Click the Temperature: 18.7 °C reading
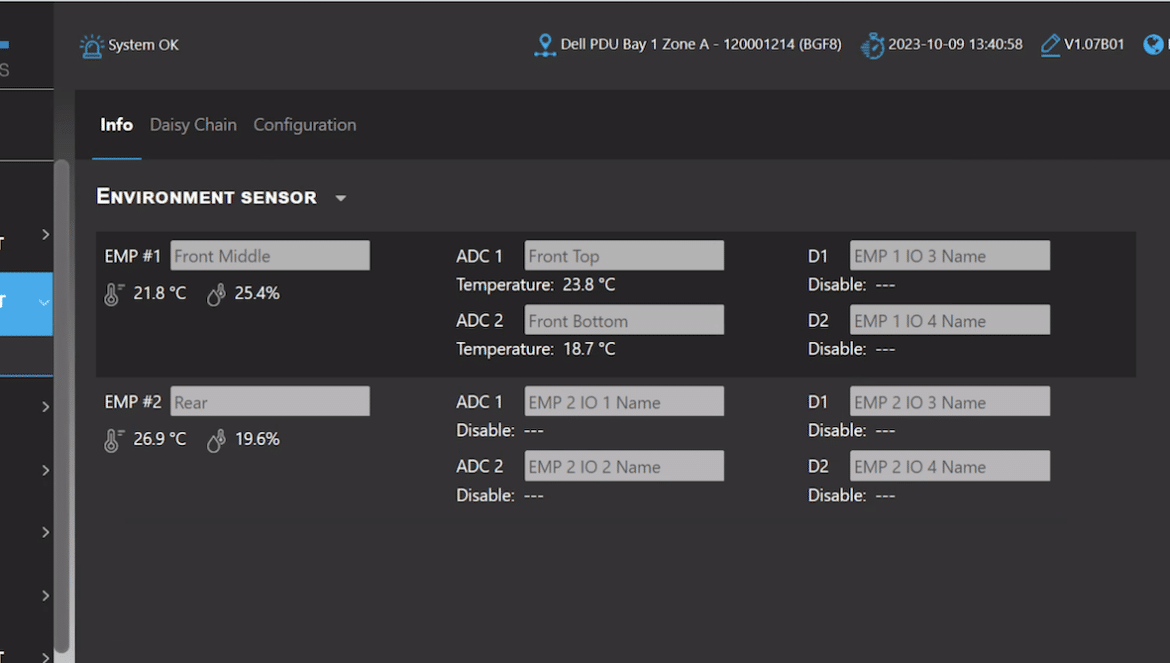 (536, 349)
